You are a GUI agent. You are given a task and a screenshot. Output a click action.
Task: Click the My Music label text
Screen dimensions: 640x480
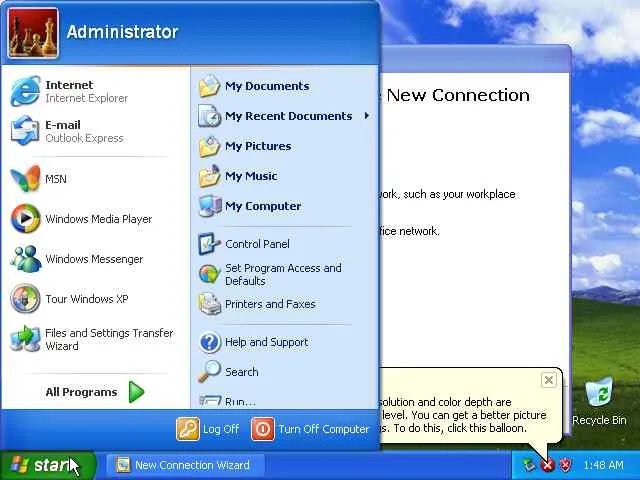(251, 176)
